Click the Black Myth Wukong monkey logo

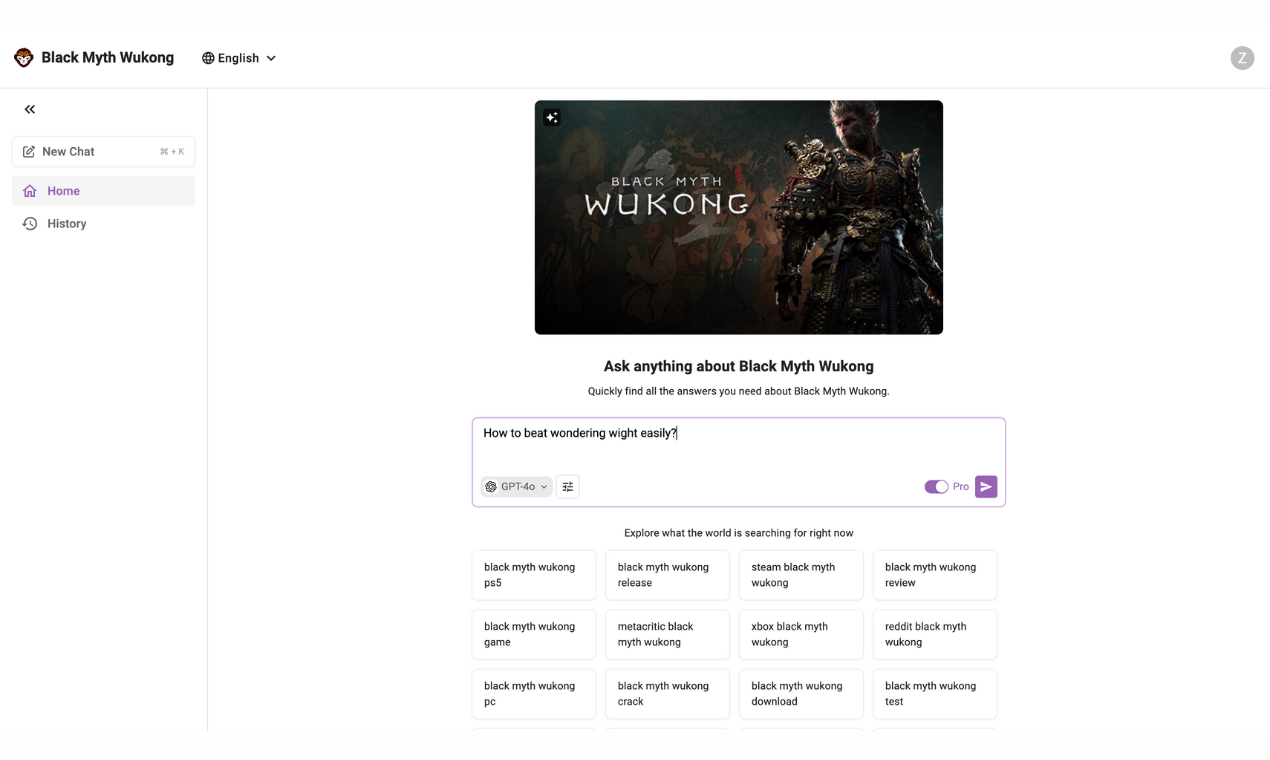point(24,58)
